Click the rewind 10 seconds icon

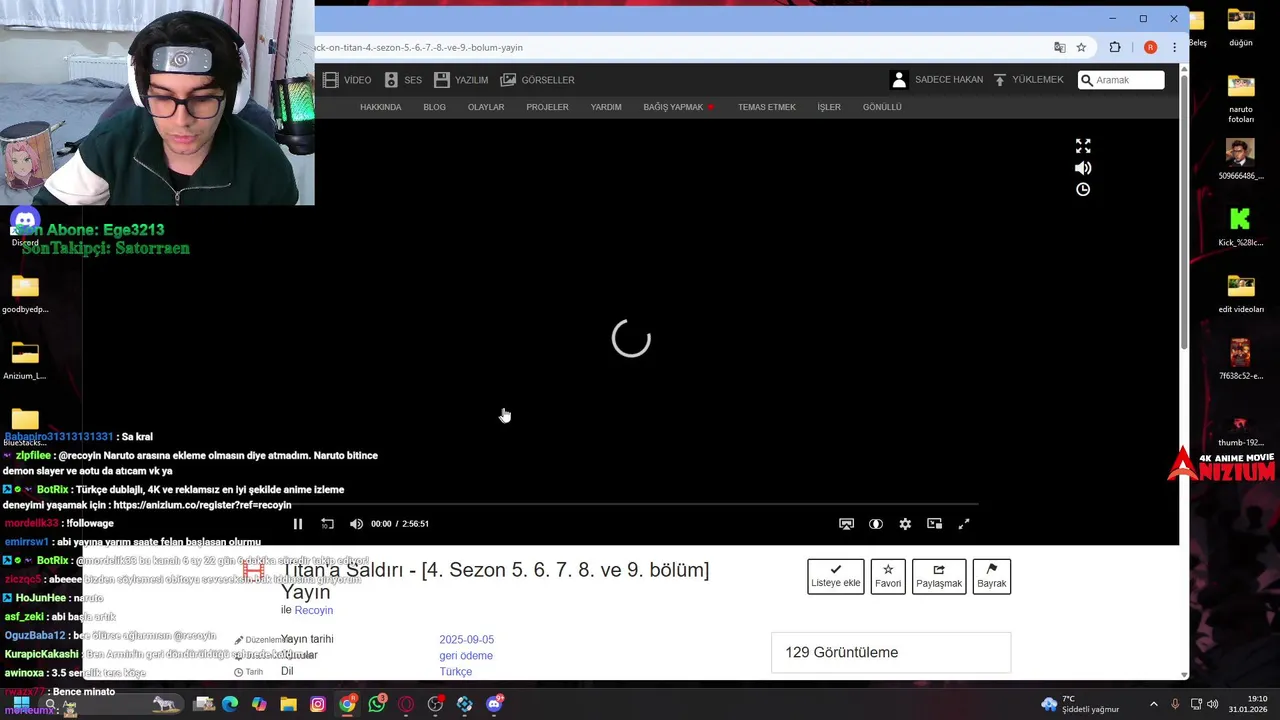[327, 524]
